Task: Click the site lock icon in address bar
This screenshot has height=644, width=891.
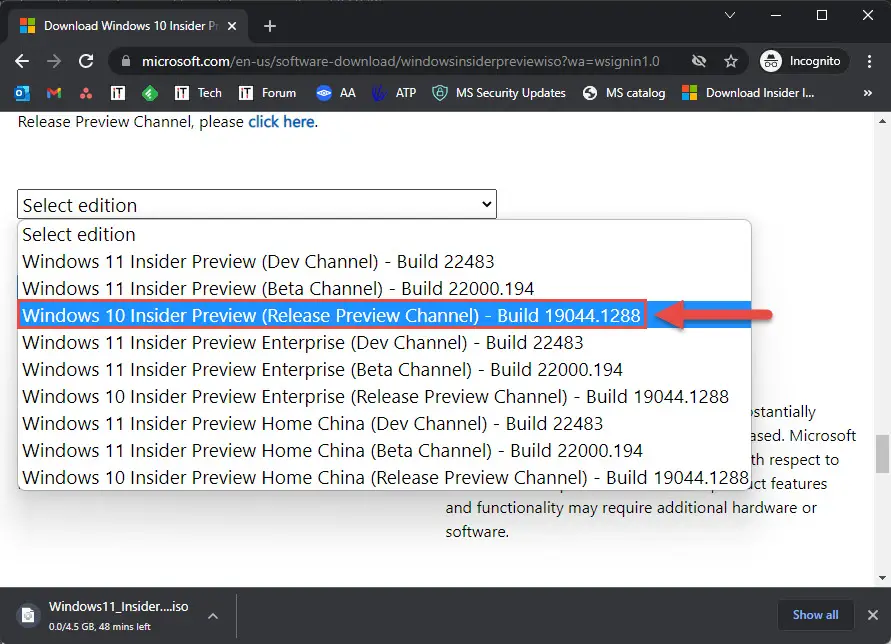Action: click(x=126, y=61)
